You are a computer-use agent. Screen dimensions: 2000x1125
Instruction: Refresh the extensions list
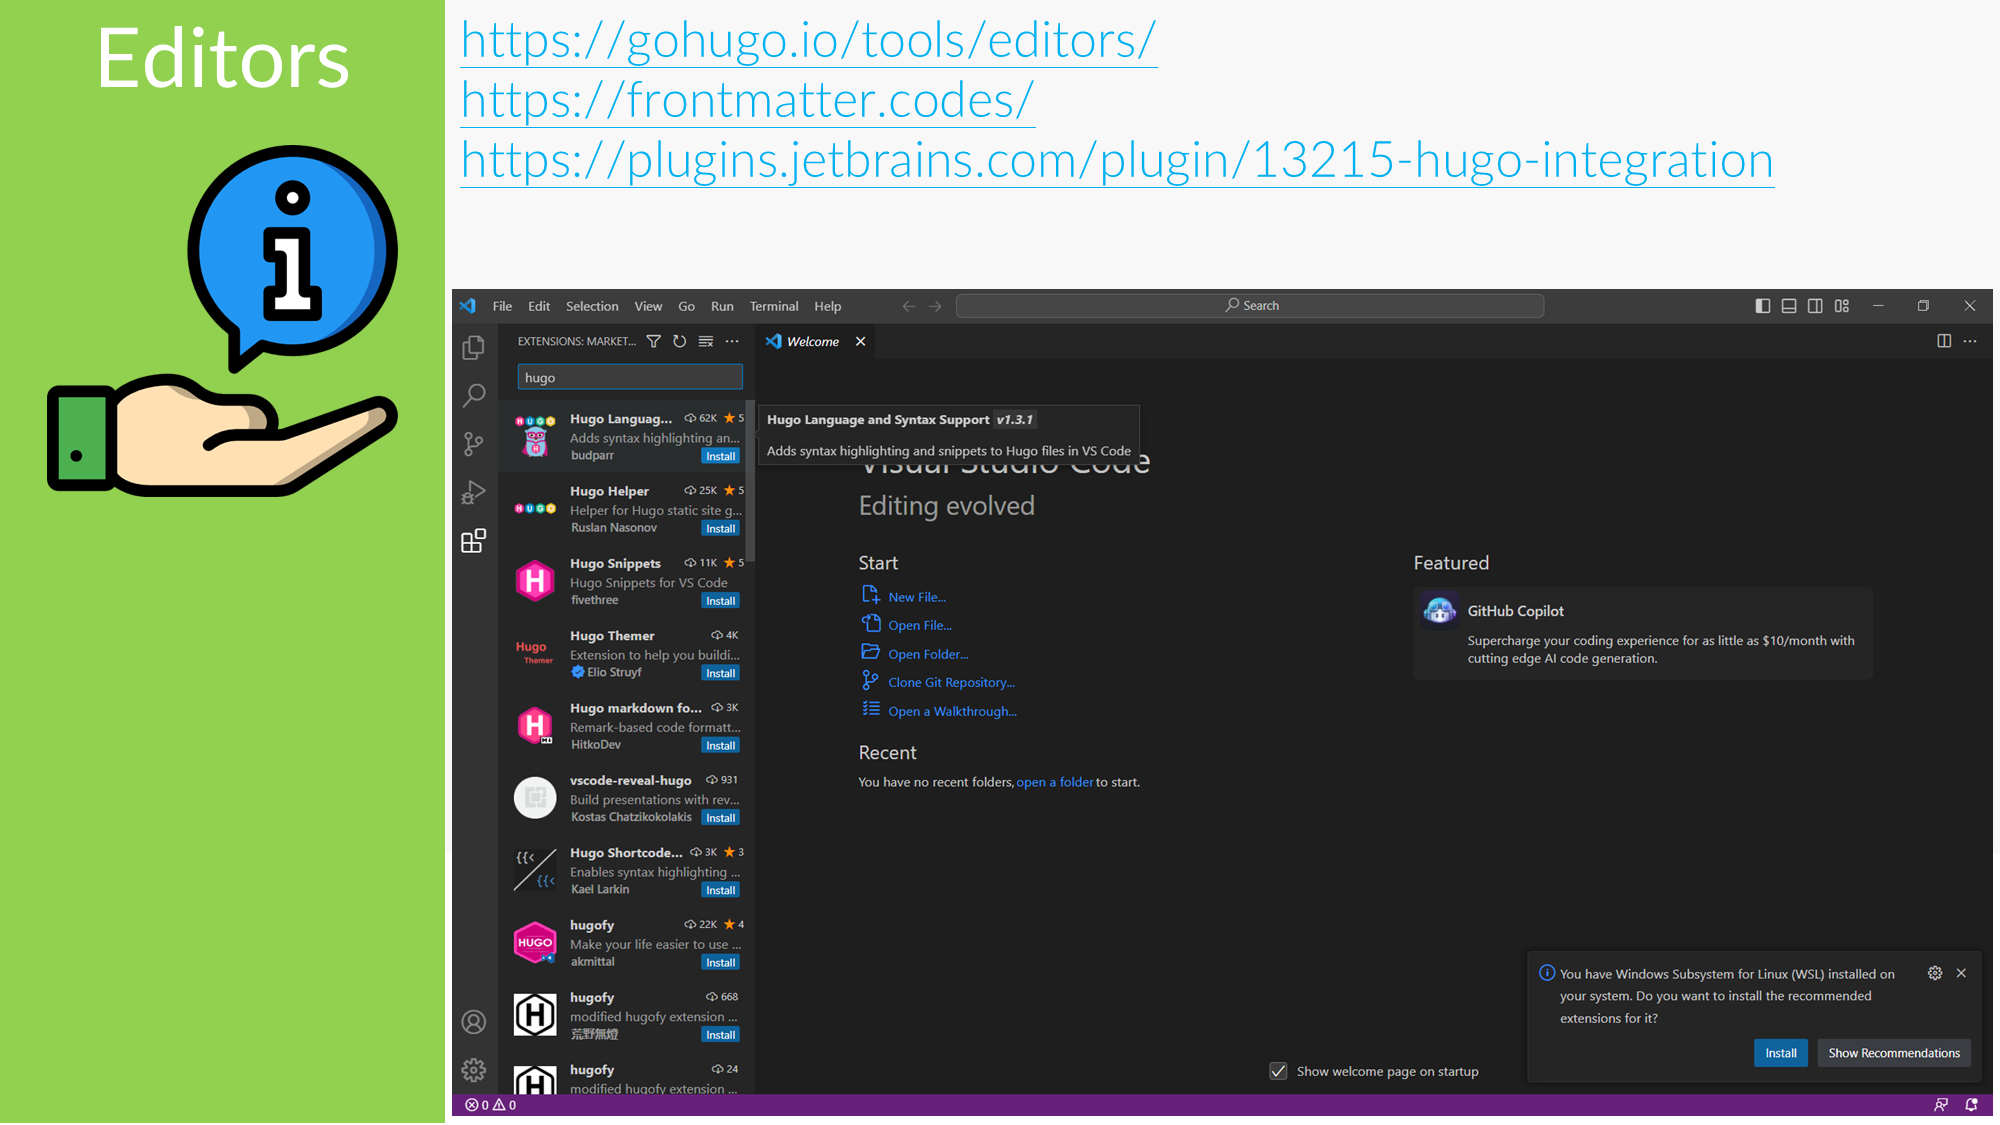[x=679, y=341]
